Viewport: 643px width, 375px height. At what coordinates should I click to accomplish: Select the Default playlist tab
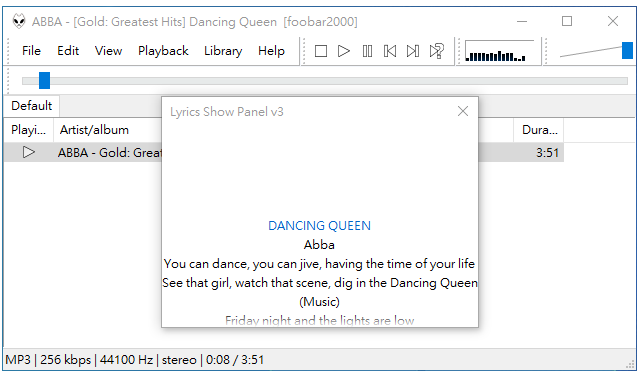(x=32, y=106)
